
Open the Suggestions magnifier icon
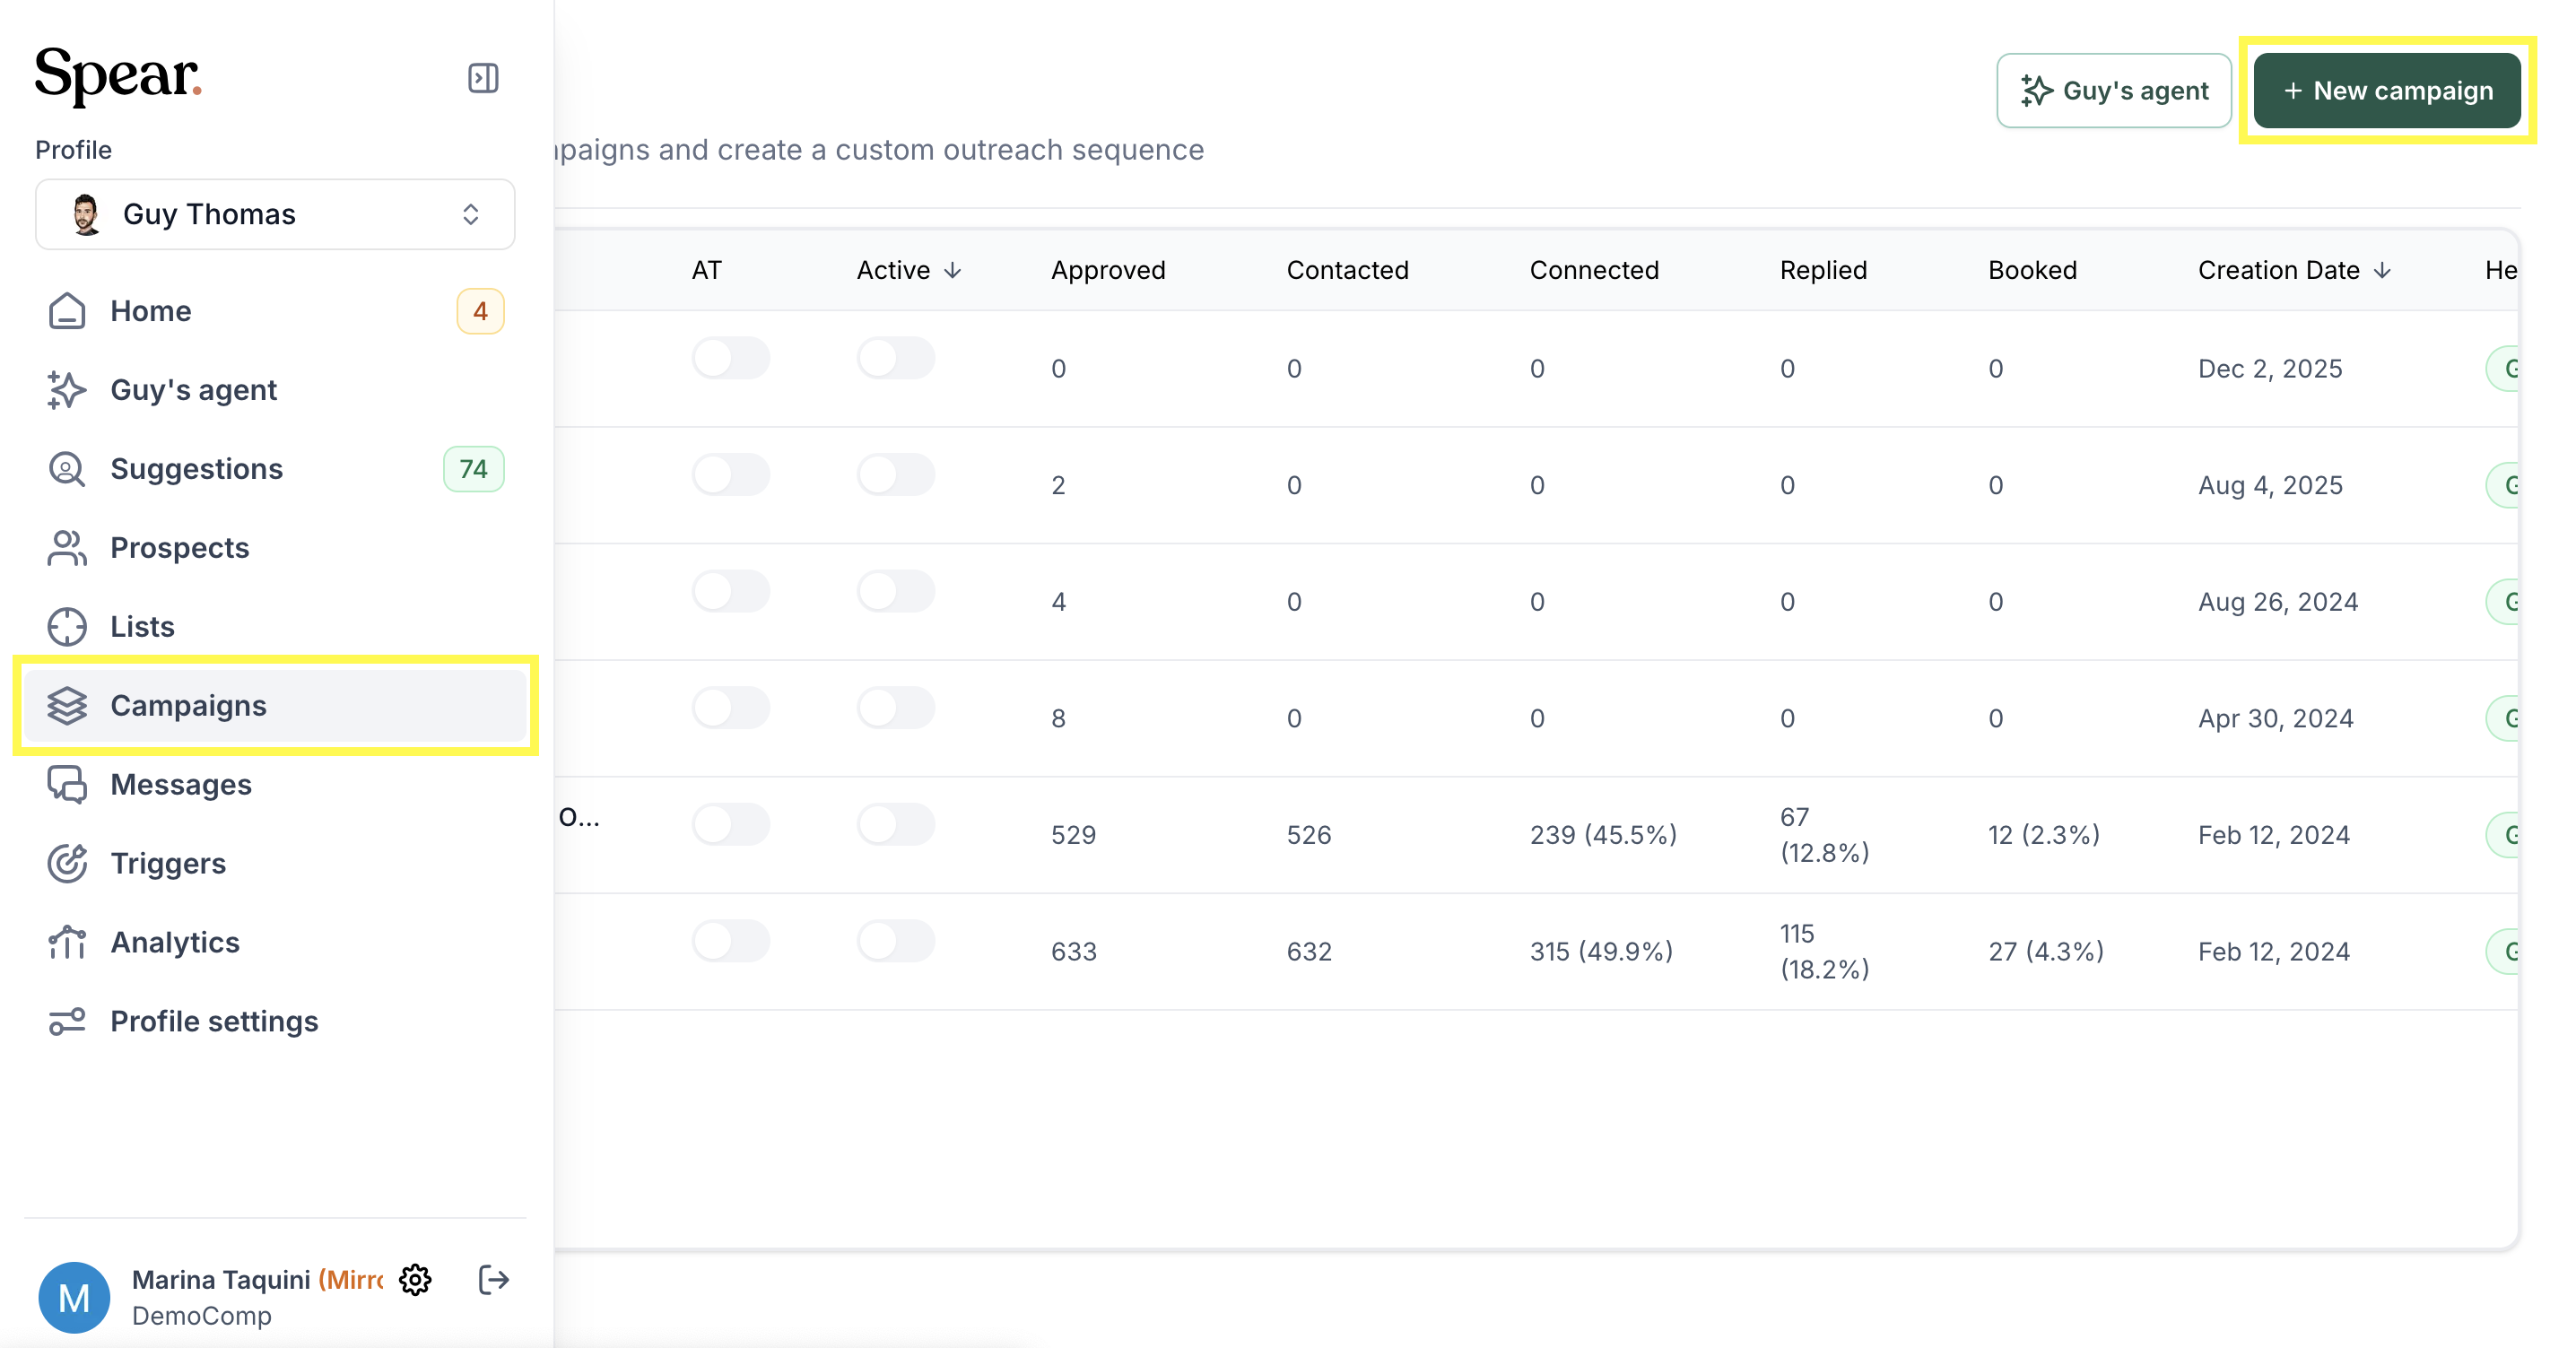[67, 469]
